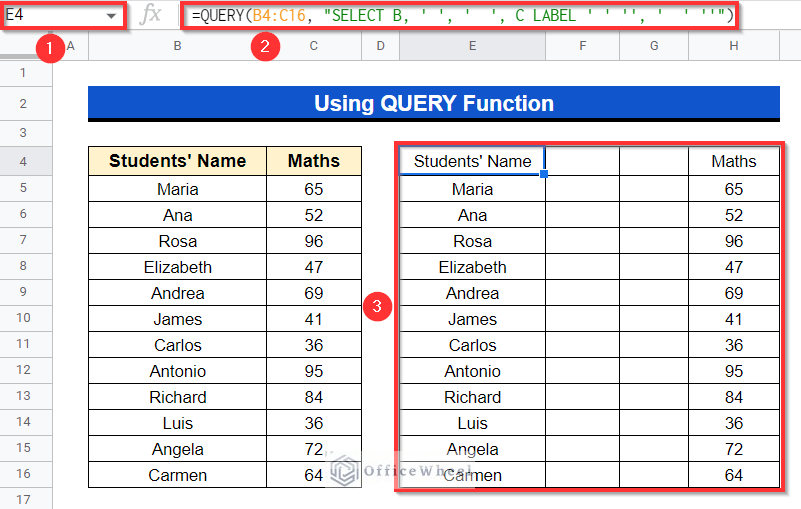Select cell 'Elizabeth' in column B
801x509 pixels.
177,267
